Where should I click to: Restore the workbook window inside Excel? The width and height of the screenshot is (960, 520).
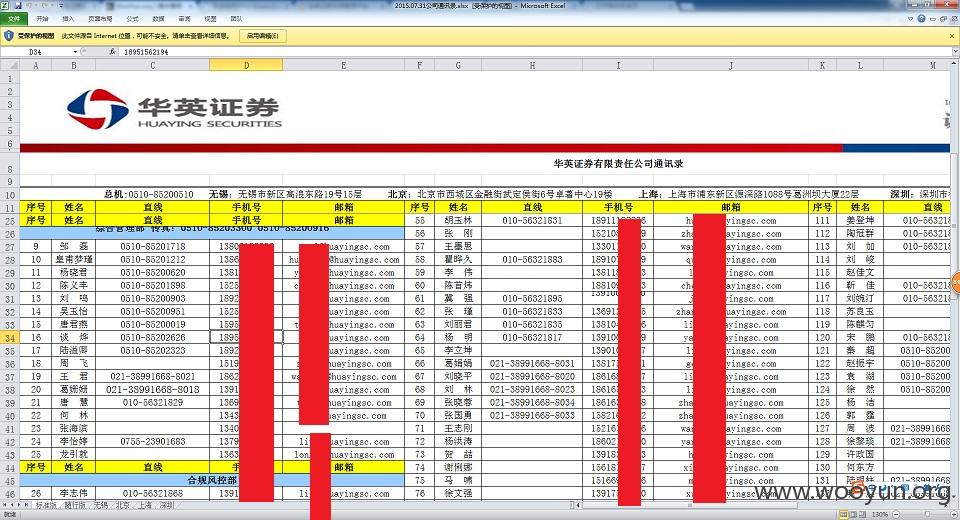(x=943, y=18)
